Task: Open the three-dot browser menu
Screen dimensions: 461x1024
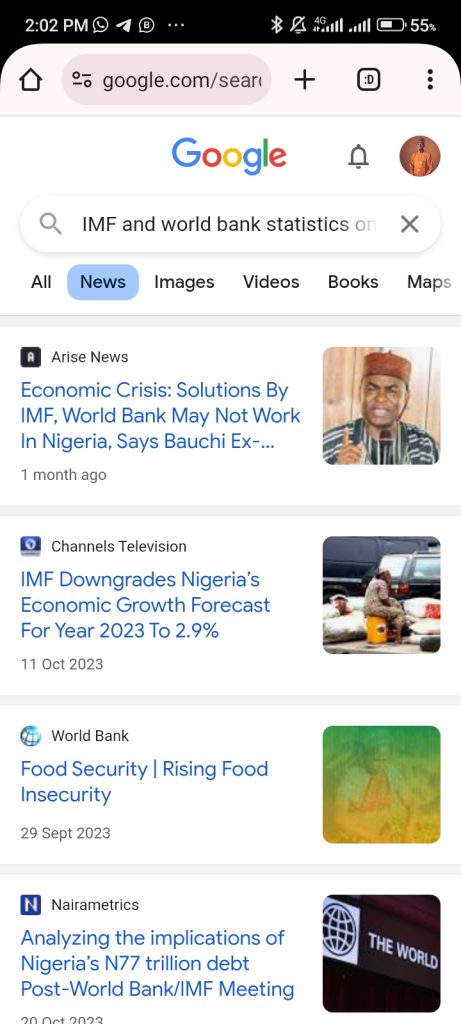Action: (x=430, y=80)
